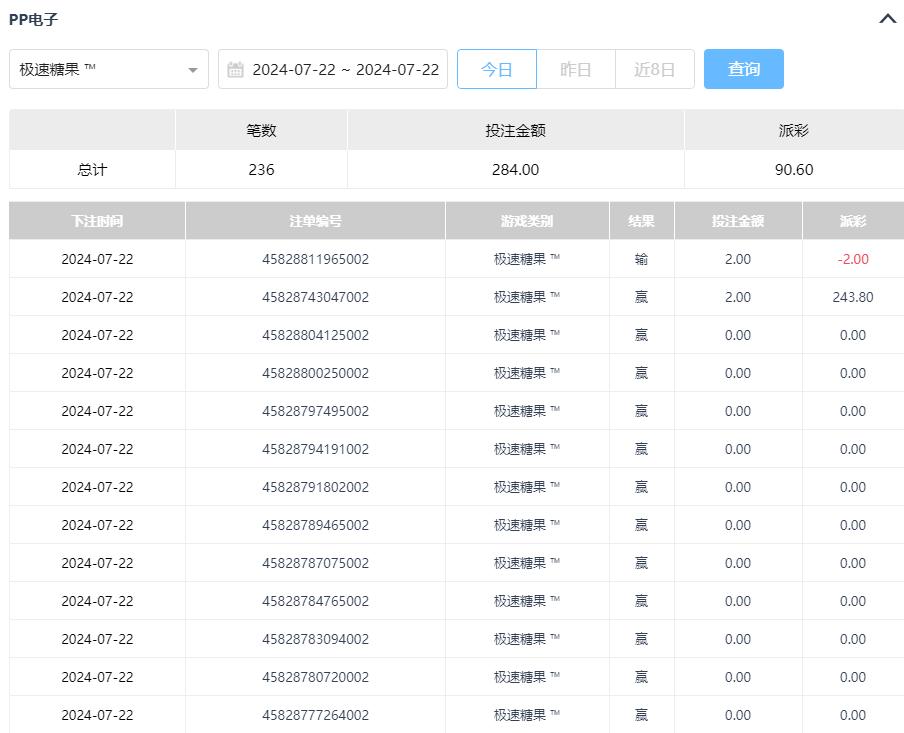Click the red -2.00 payout value
Viewport: 904px width, 733px height.
[x=852, y=259]
